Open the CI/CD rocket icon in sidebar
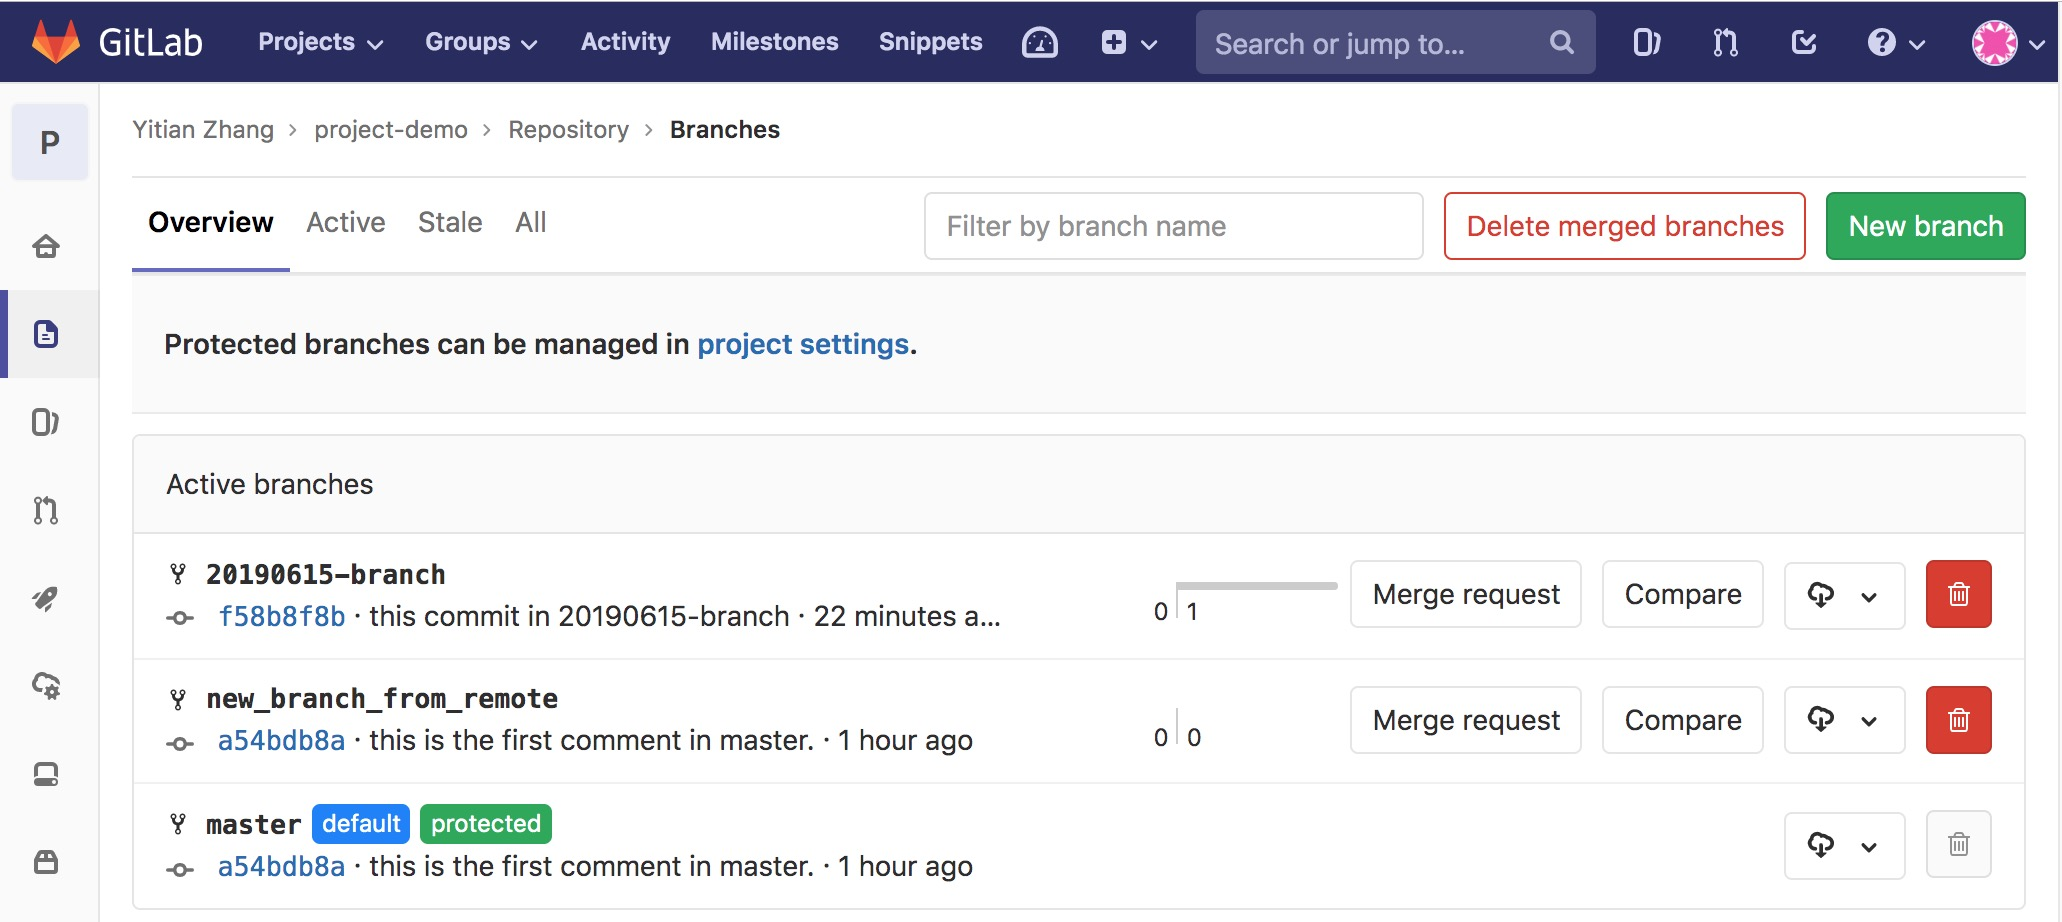2062x922 pixels. 46,599
